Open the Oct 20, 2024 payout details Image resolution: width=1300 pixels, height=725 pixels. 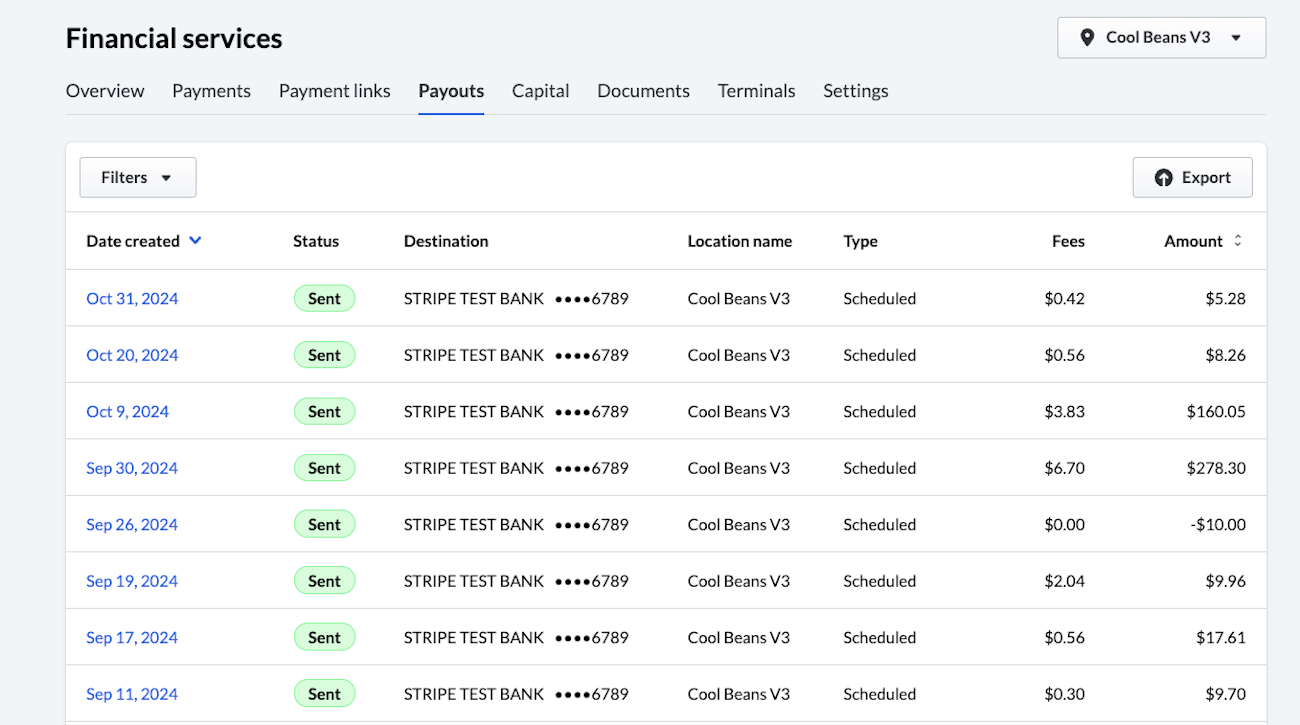[131, 355]
